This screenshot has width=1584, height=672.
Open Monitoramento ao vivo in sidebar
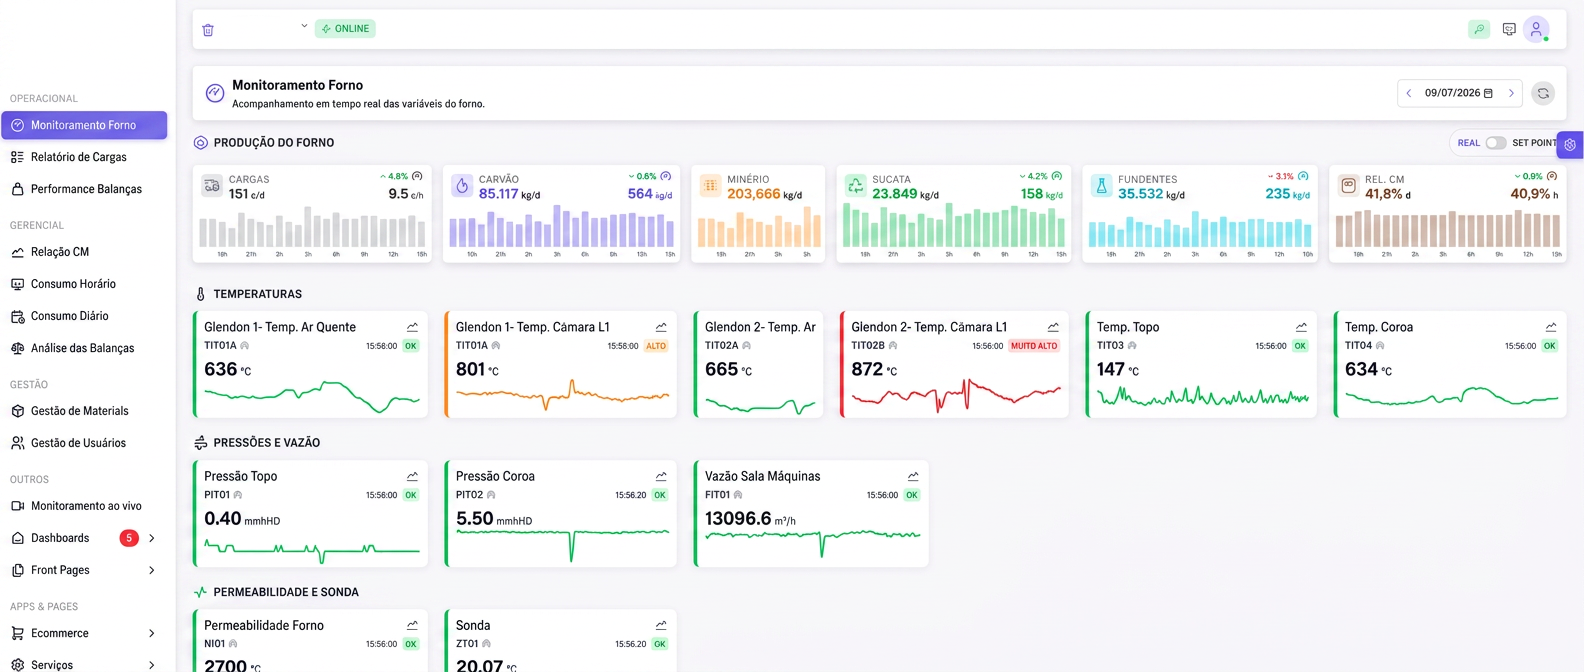84,506
